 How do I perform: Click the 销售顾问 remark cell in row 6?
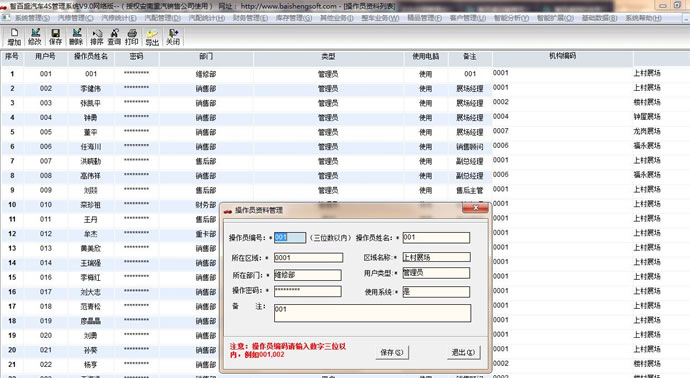[x=470, y=147]
